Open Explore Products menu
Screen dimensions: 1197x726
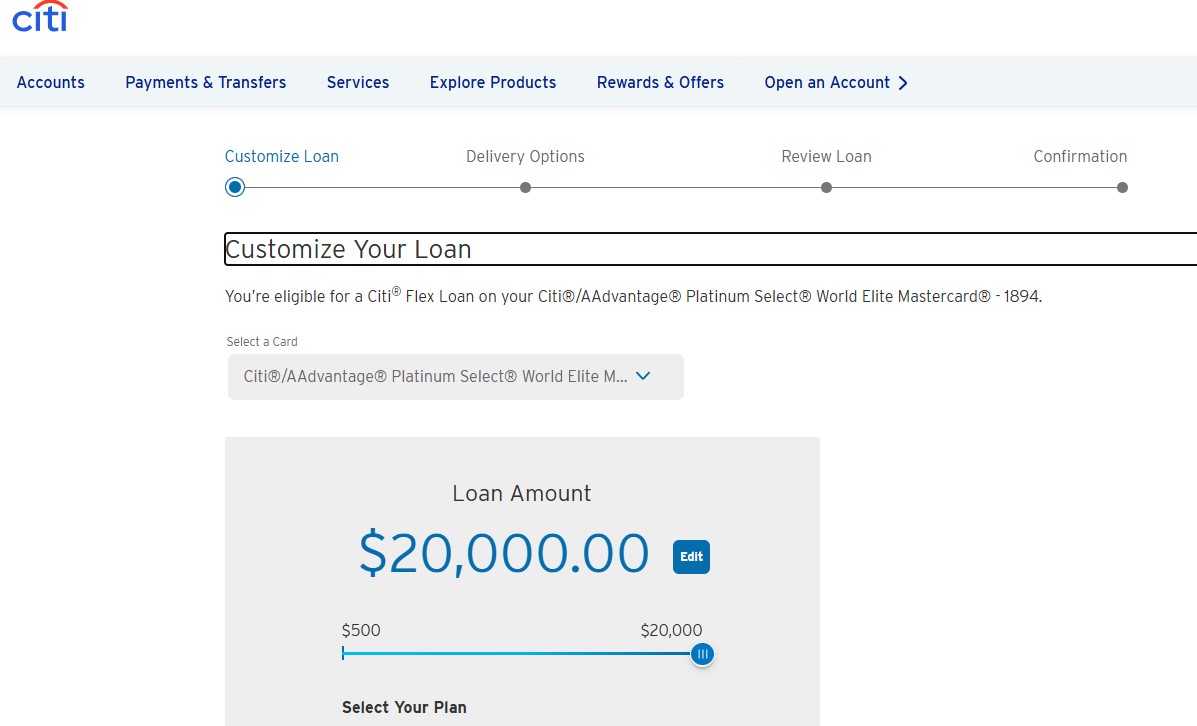tap(493, 82)
